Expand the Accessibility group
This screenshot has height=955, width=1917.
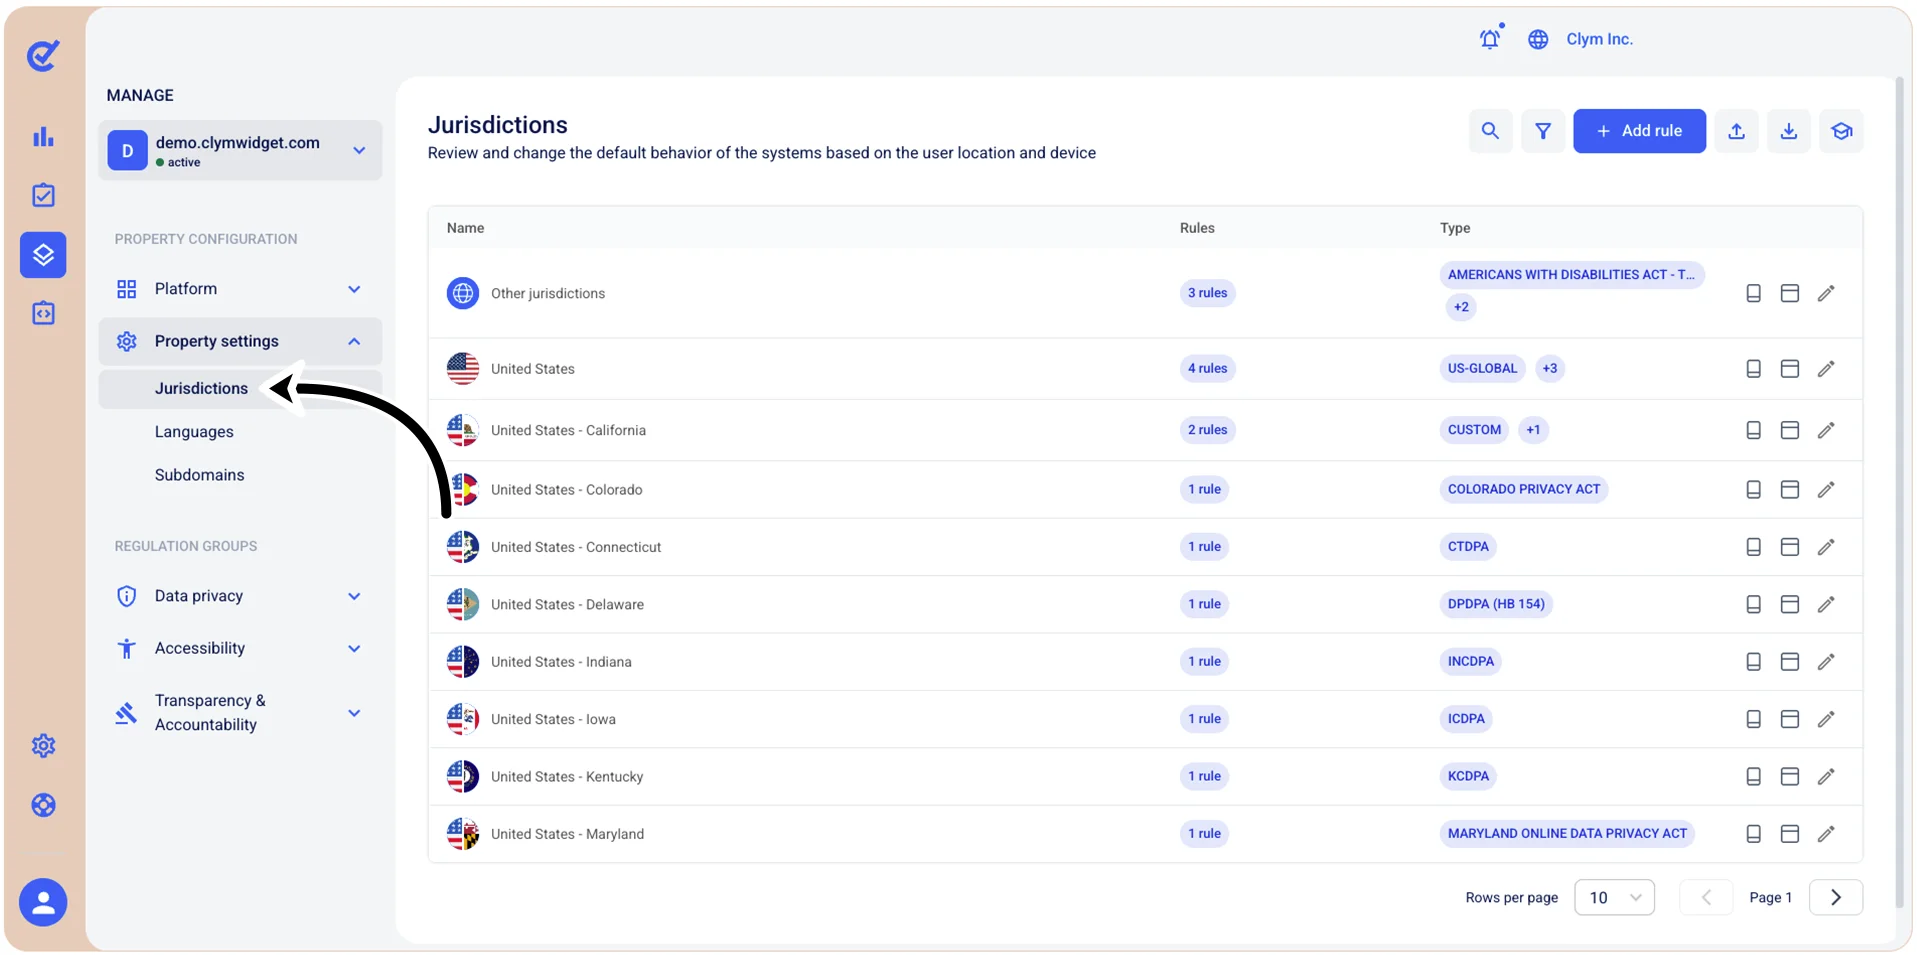pos(240,648)
